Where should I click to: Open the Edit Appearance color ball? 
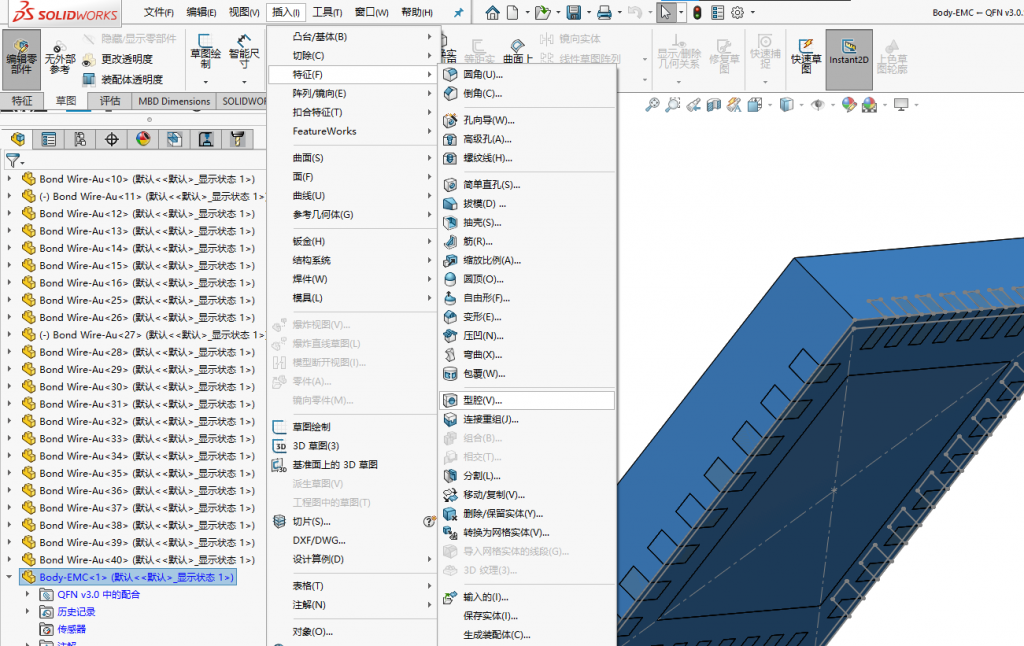[848, 105]
